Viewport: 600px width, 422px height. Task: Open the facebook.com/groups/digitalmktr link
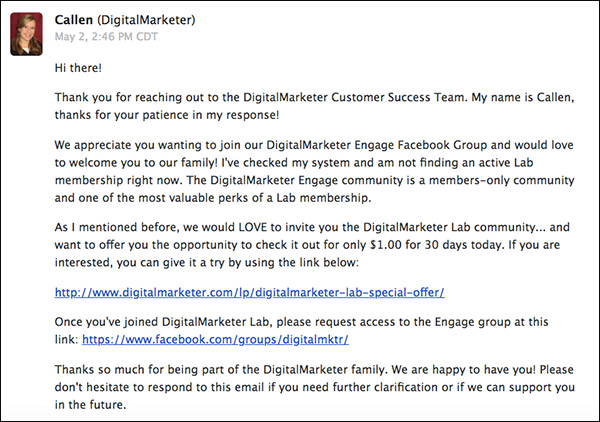pyautogui.click(x=215, y=340)
